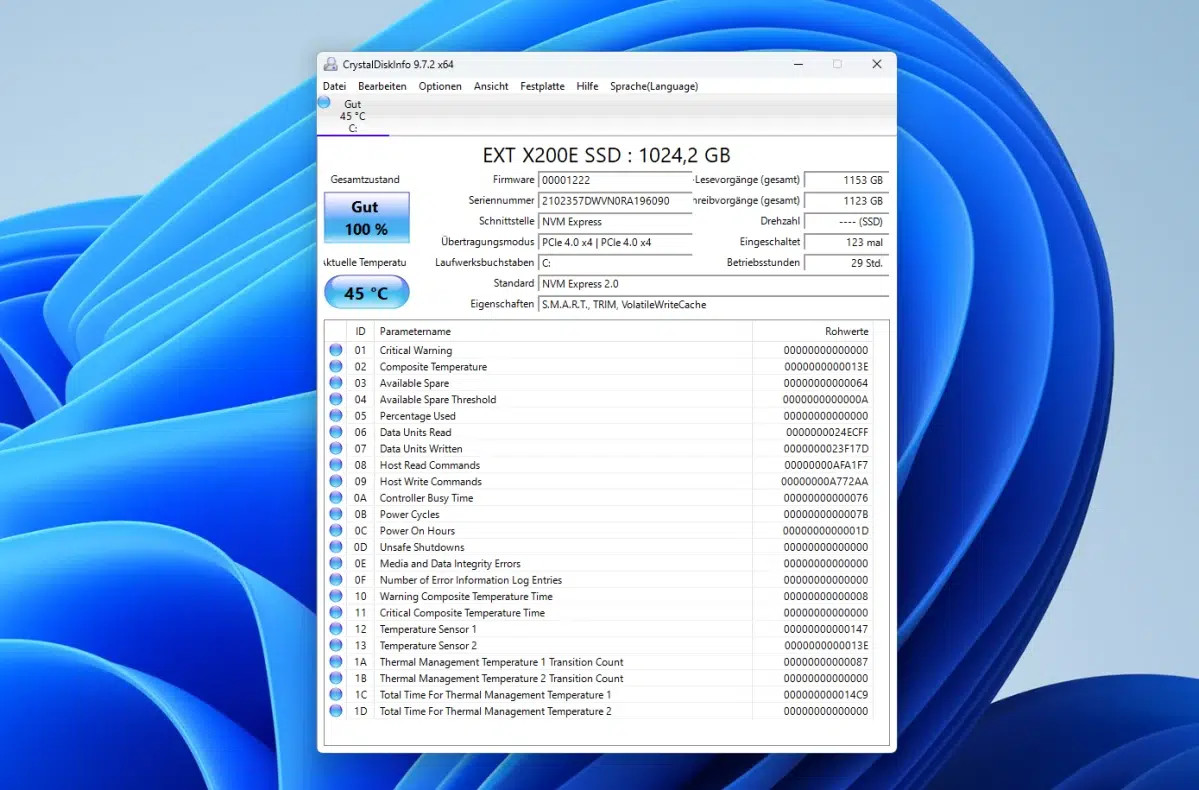This screenshot has height=790, width=1199.
Task: Click the Gut 100 % health status button
Action: click(x=366, y=218)
